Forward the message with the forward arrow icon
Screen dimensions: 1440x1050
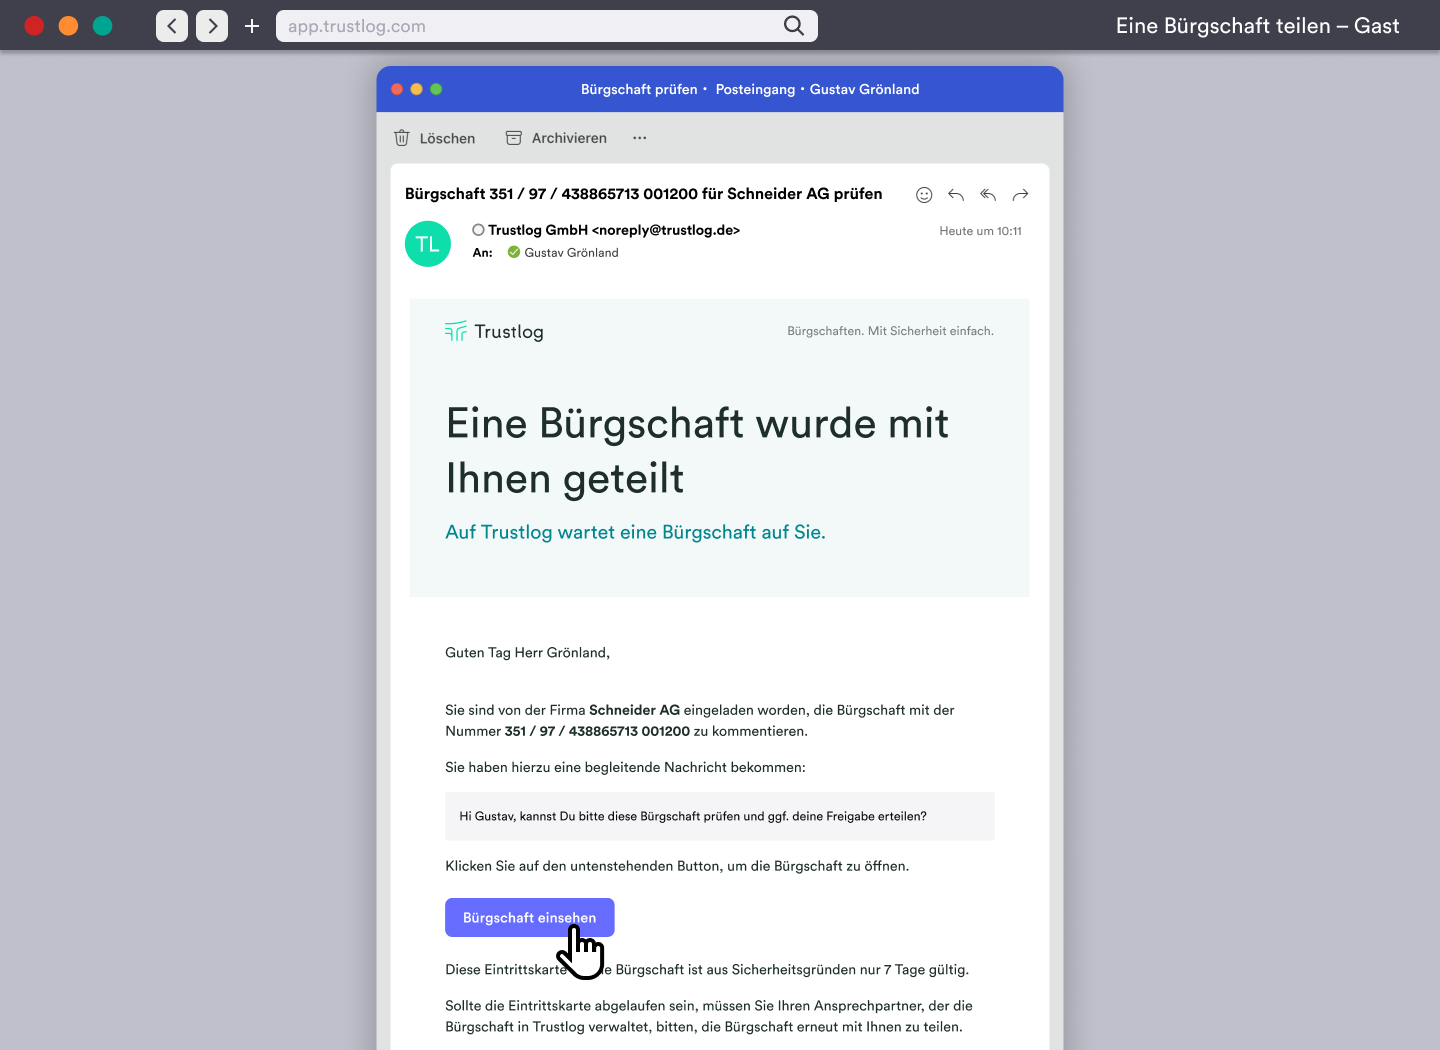coord(1020,195)
